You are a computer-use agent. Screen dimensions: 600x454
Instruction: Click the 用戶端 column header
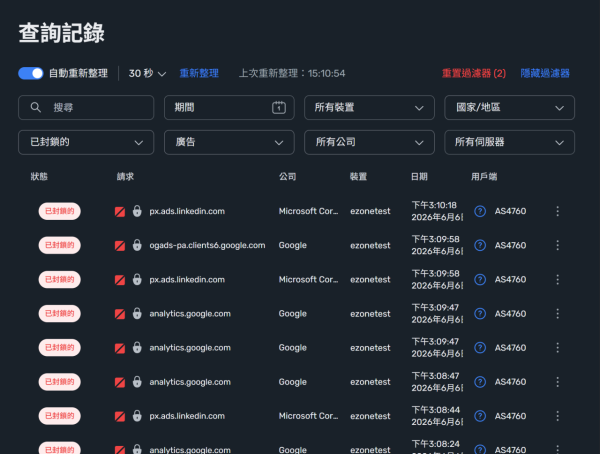pyautogui.click(x=484, y=176)
